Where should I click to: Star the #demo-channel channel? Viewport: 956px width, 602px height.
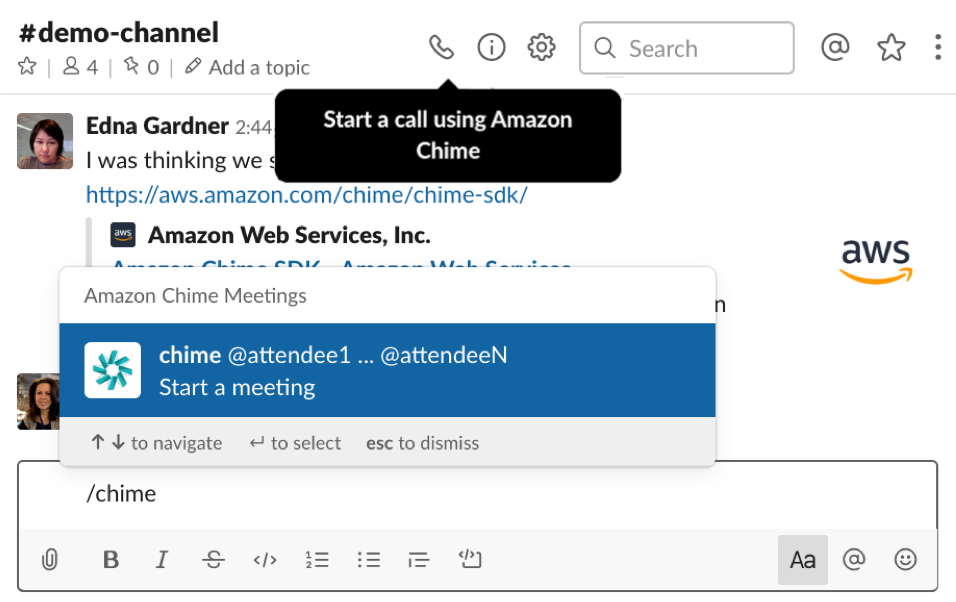pyautogui.click(x=27, y=67)
